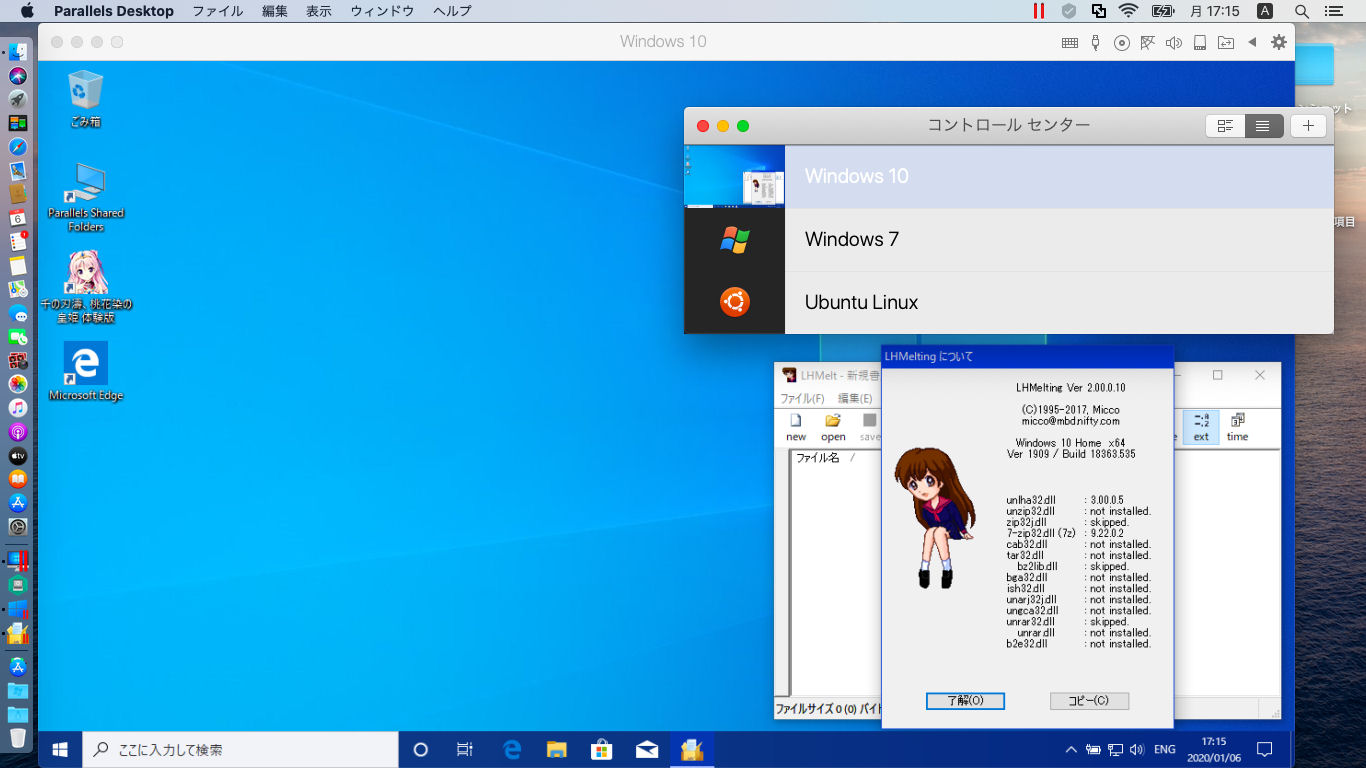This screenshot has width=1366, height=768.
Task: Open the macOS ウィンドウ menu
Action: [382, 11]
